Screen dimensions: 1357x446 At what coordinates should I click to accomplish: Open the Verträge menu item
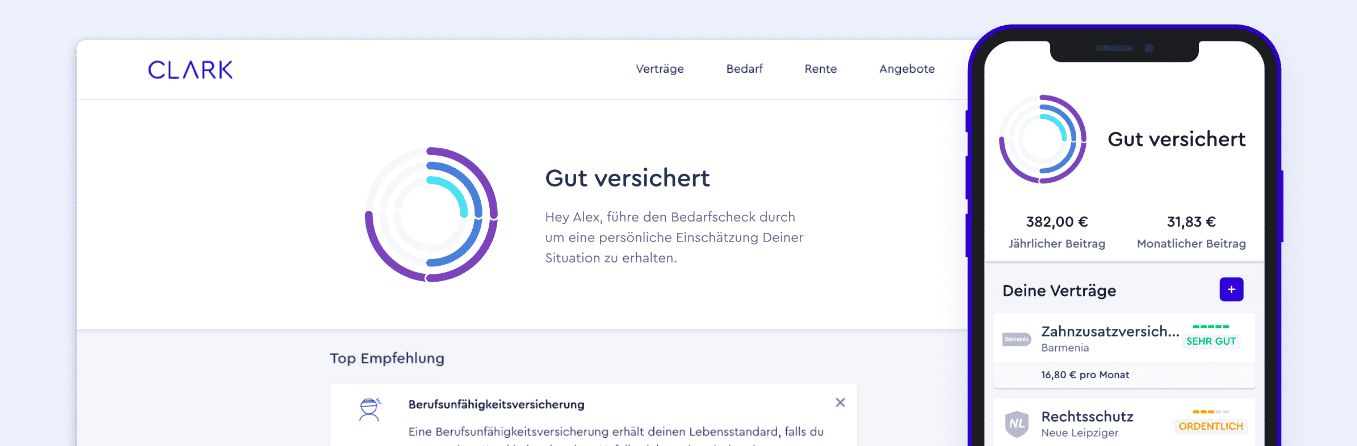[660, 69]
